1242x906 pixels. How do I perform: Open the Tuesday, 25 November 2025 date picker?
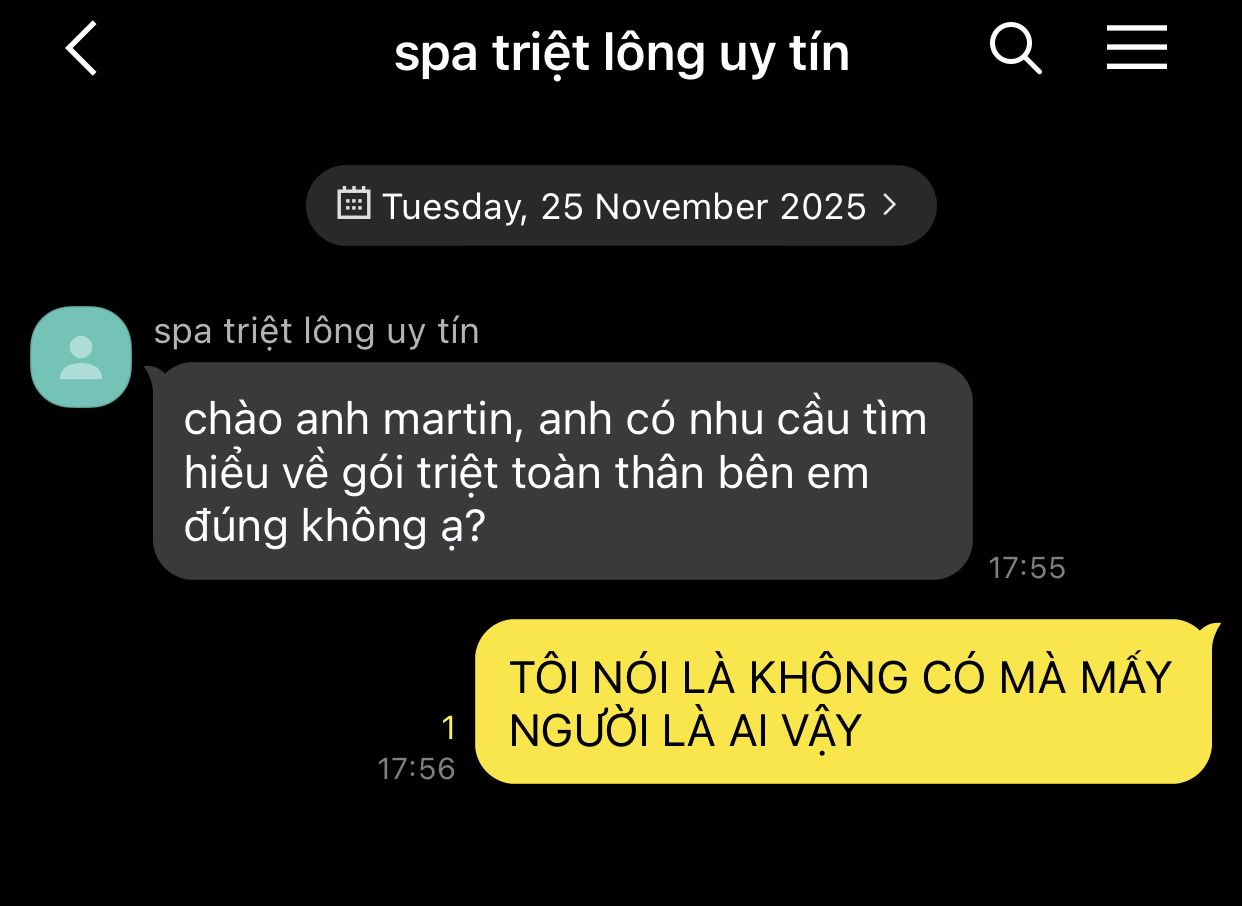621,205
